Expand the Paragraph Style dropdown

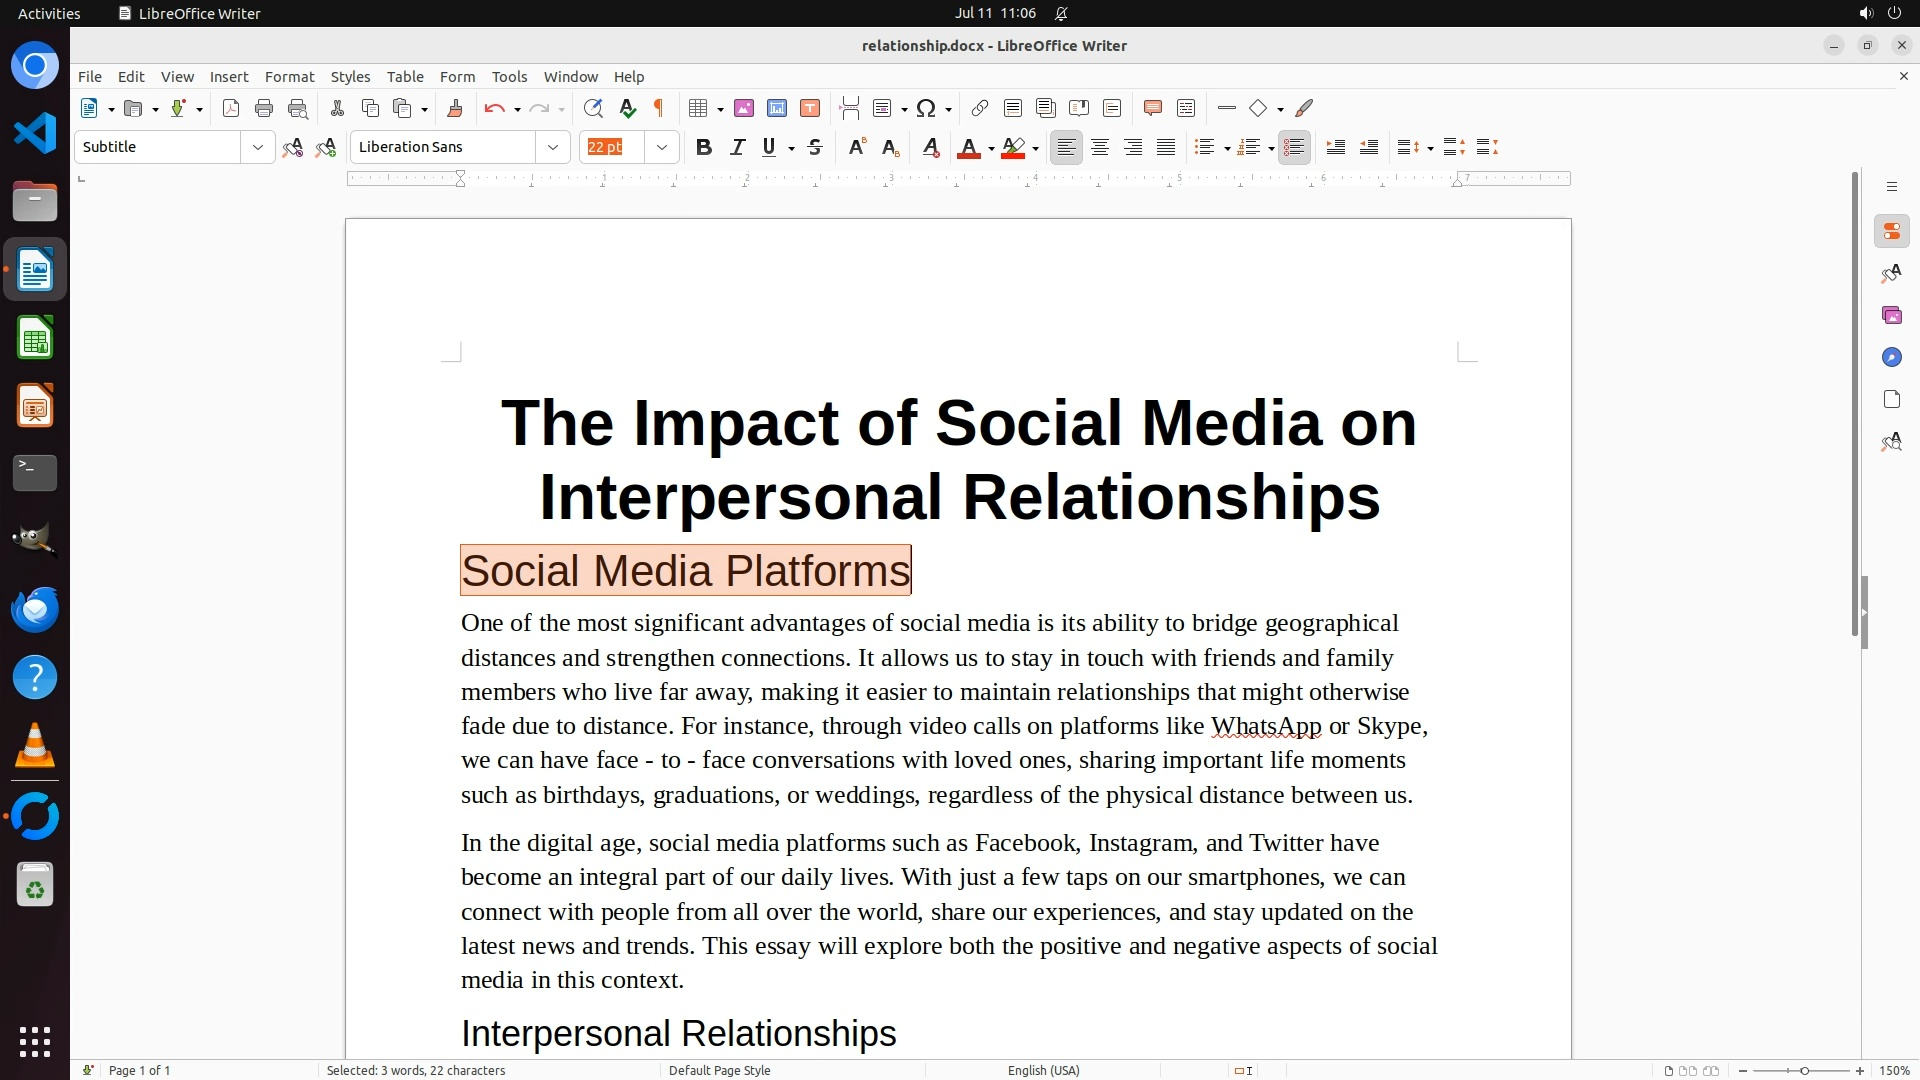tap(258, 148)
